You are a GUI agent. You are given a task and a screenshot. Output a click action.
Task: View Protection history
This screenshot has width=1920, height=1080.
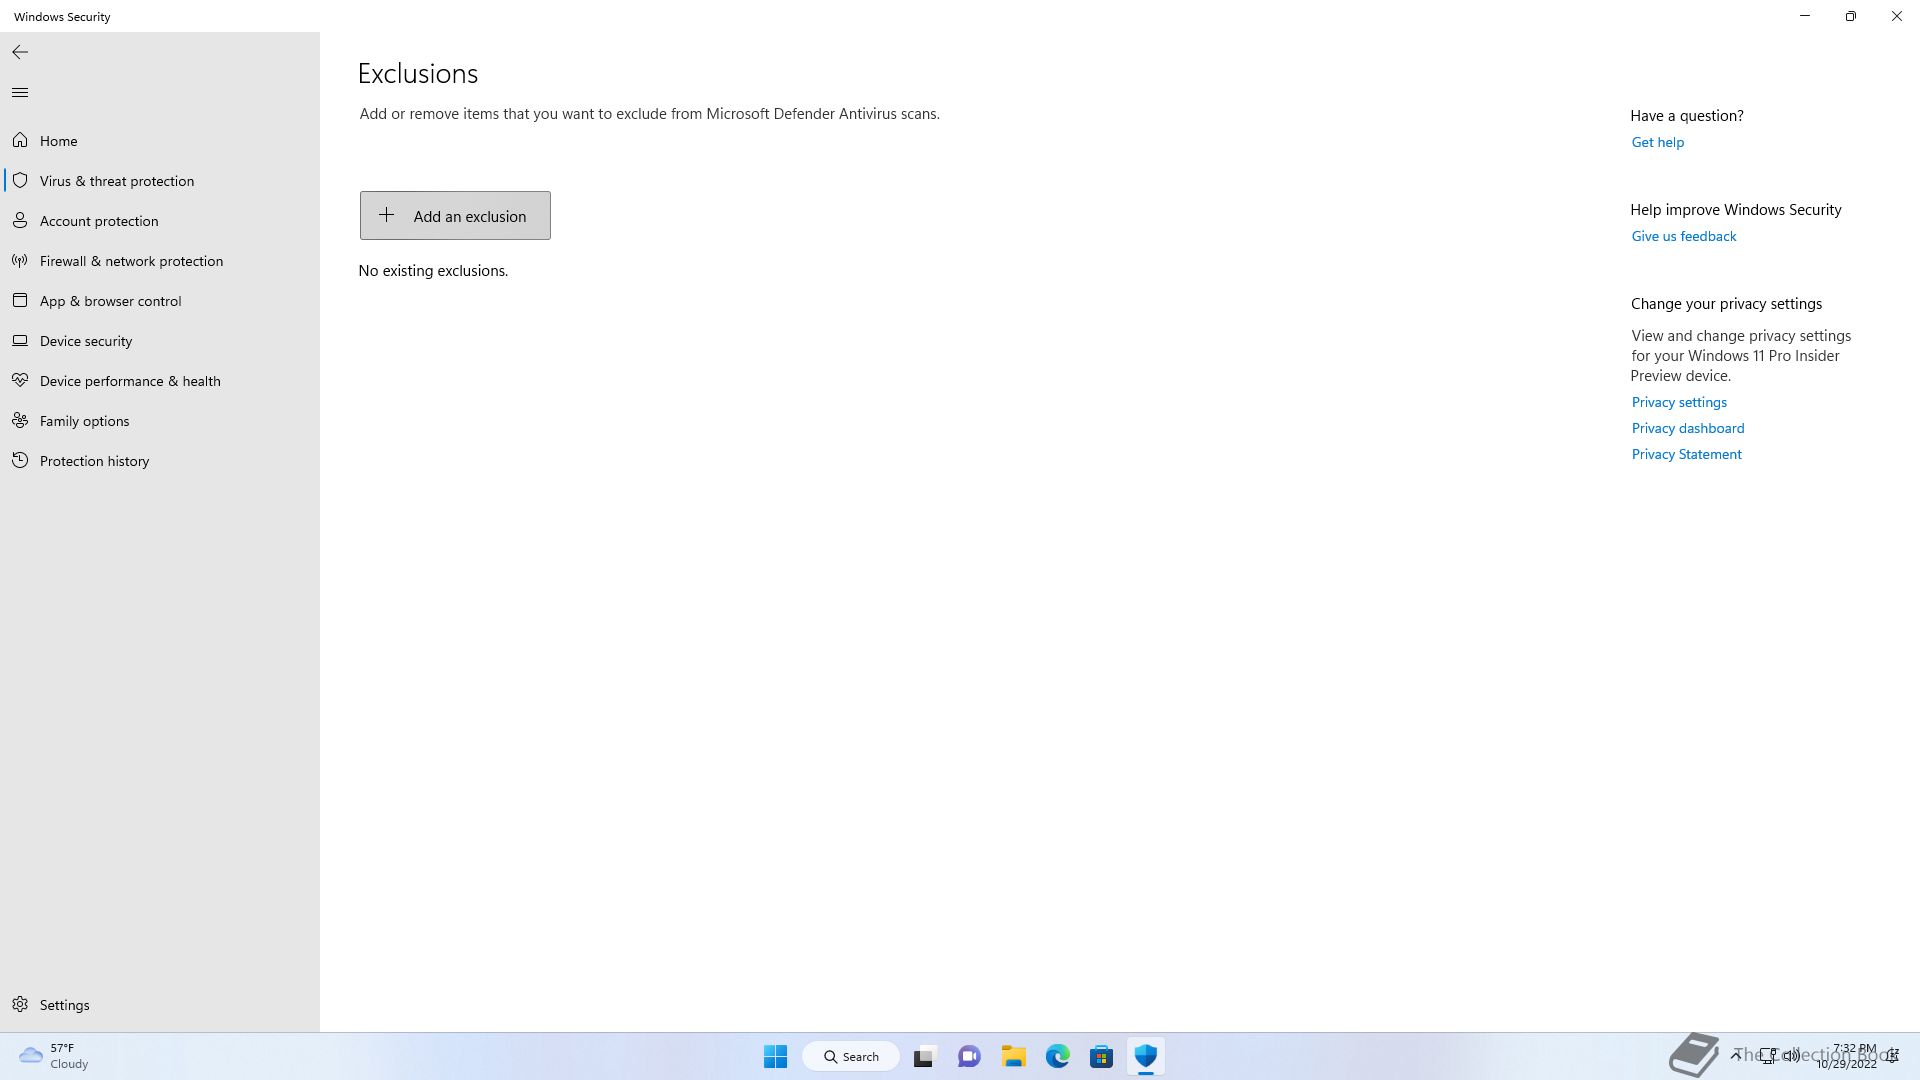pyautogui.click(x=160, y=461)
